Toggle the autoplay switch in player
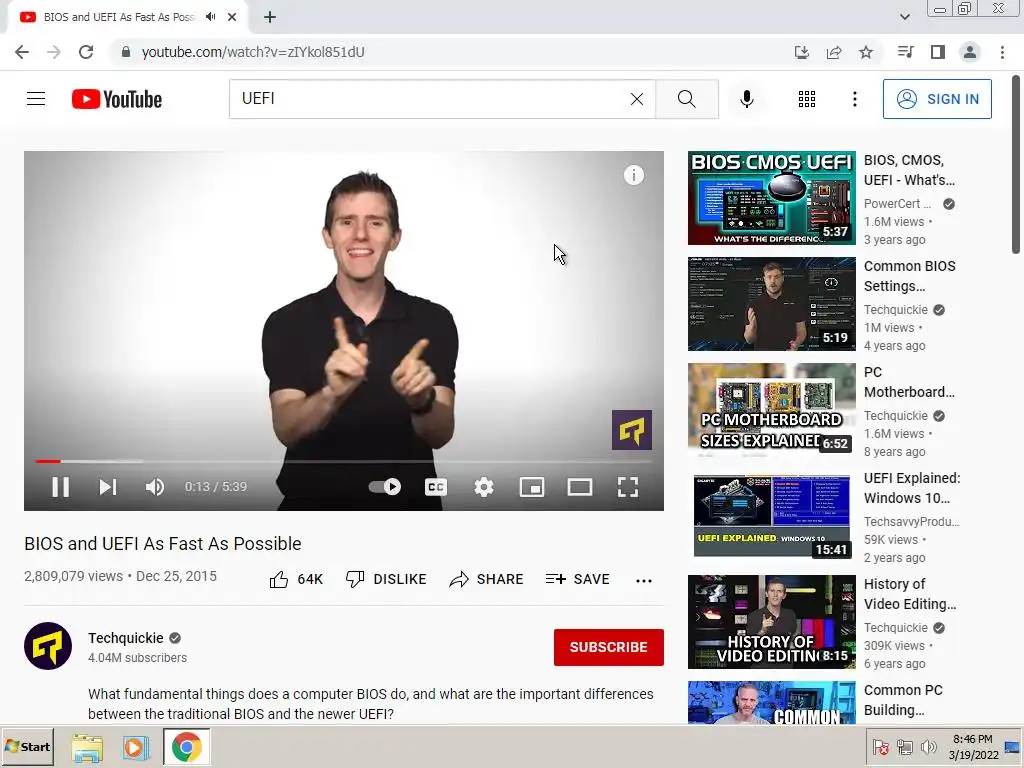The width and height of the screenshot is (1024, 768). pyautogui.click(x=385, y=487)
